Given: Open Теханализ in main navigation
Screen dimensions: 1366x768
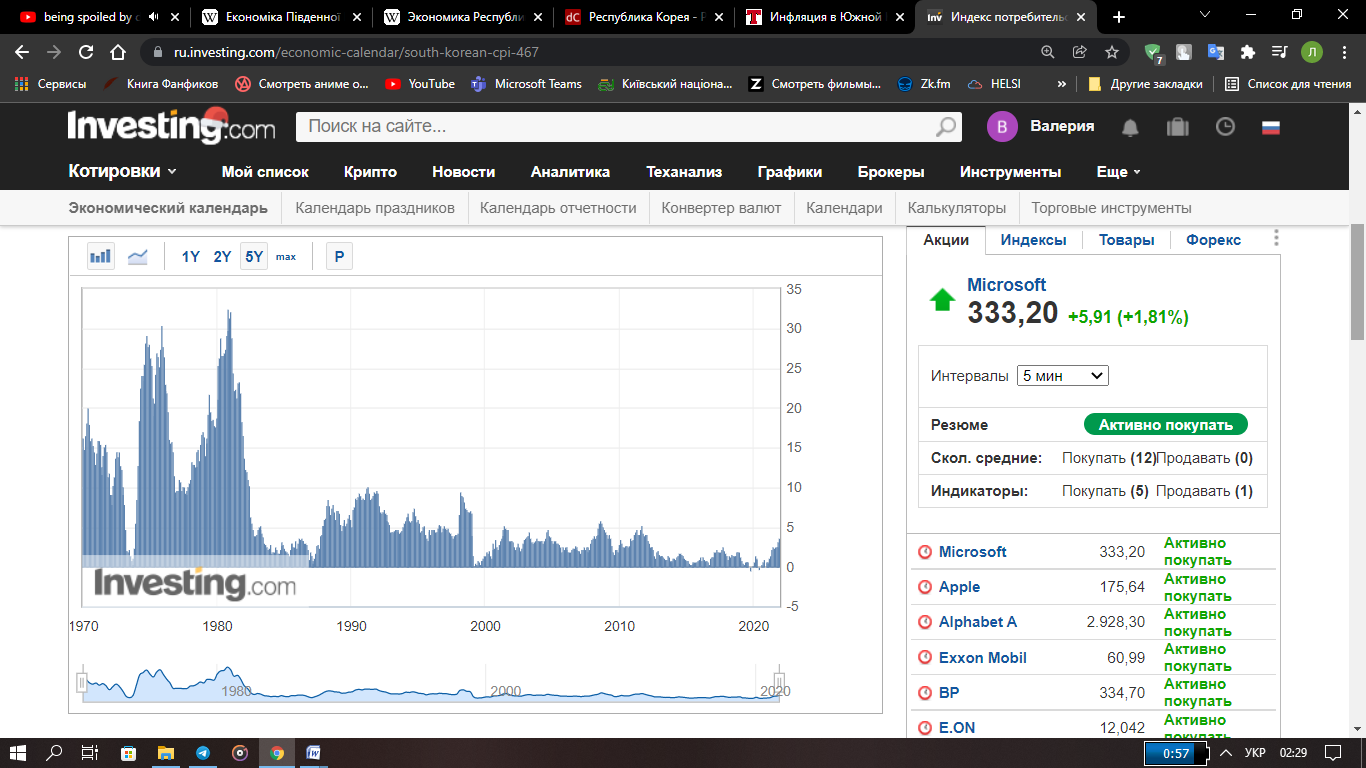Looking at the screenshot, I should [684, 172].
